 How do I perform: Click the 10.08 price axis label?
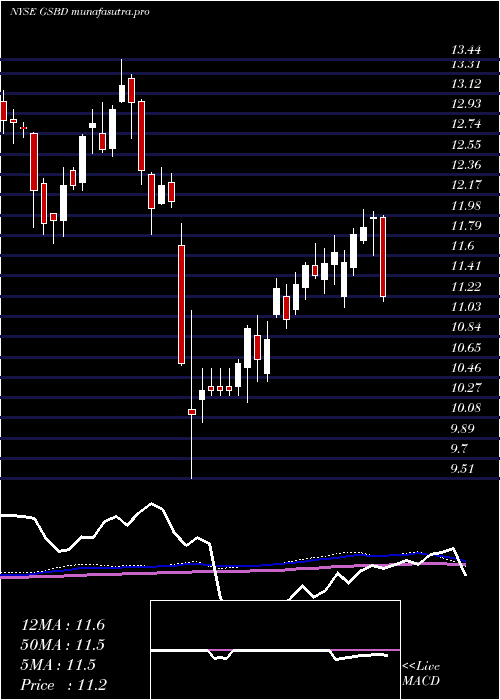pyautogui.click(x=466, y=408)
